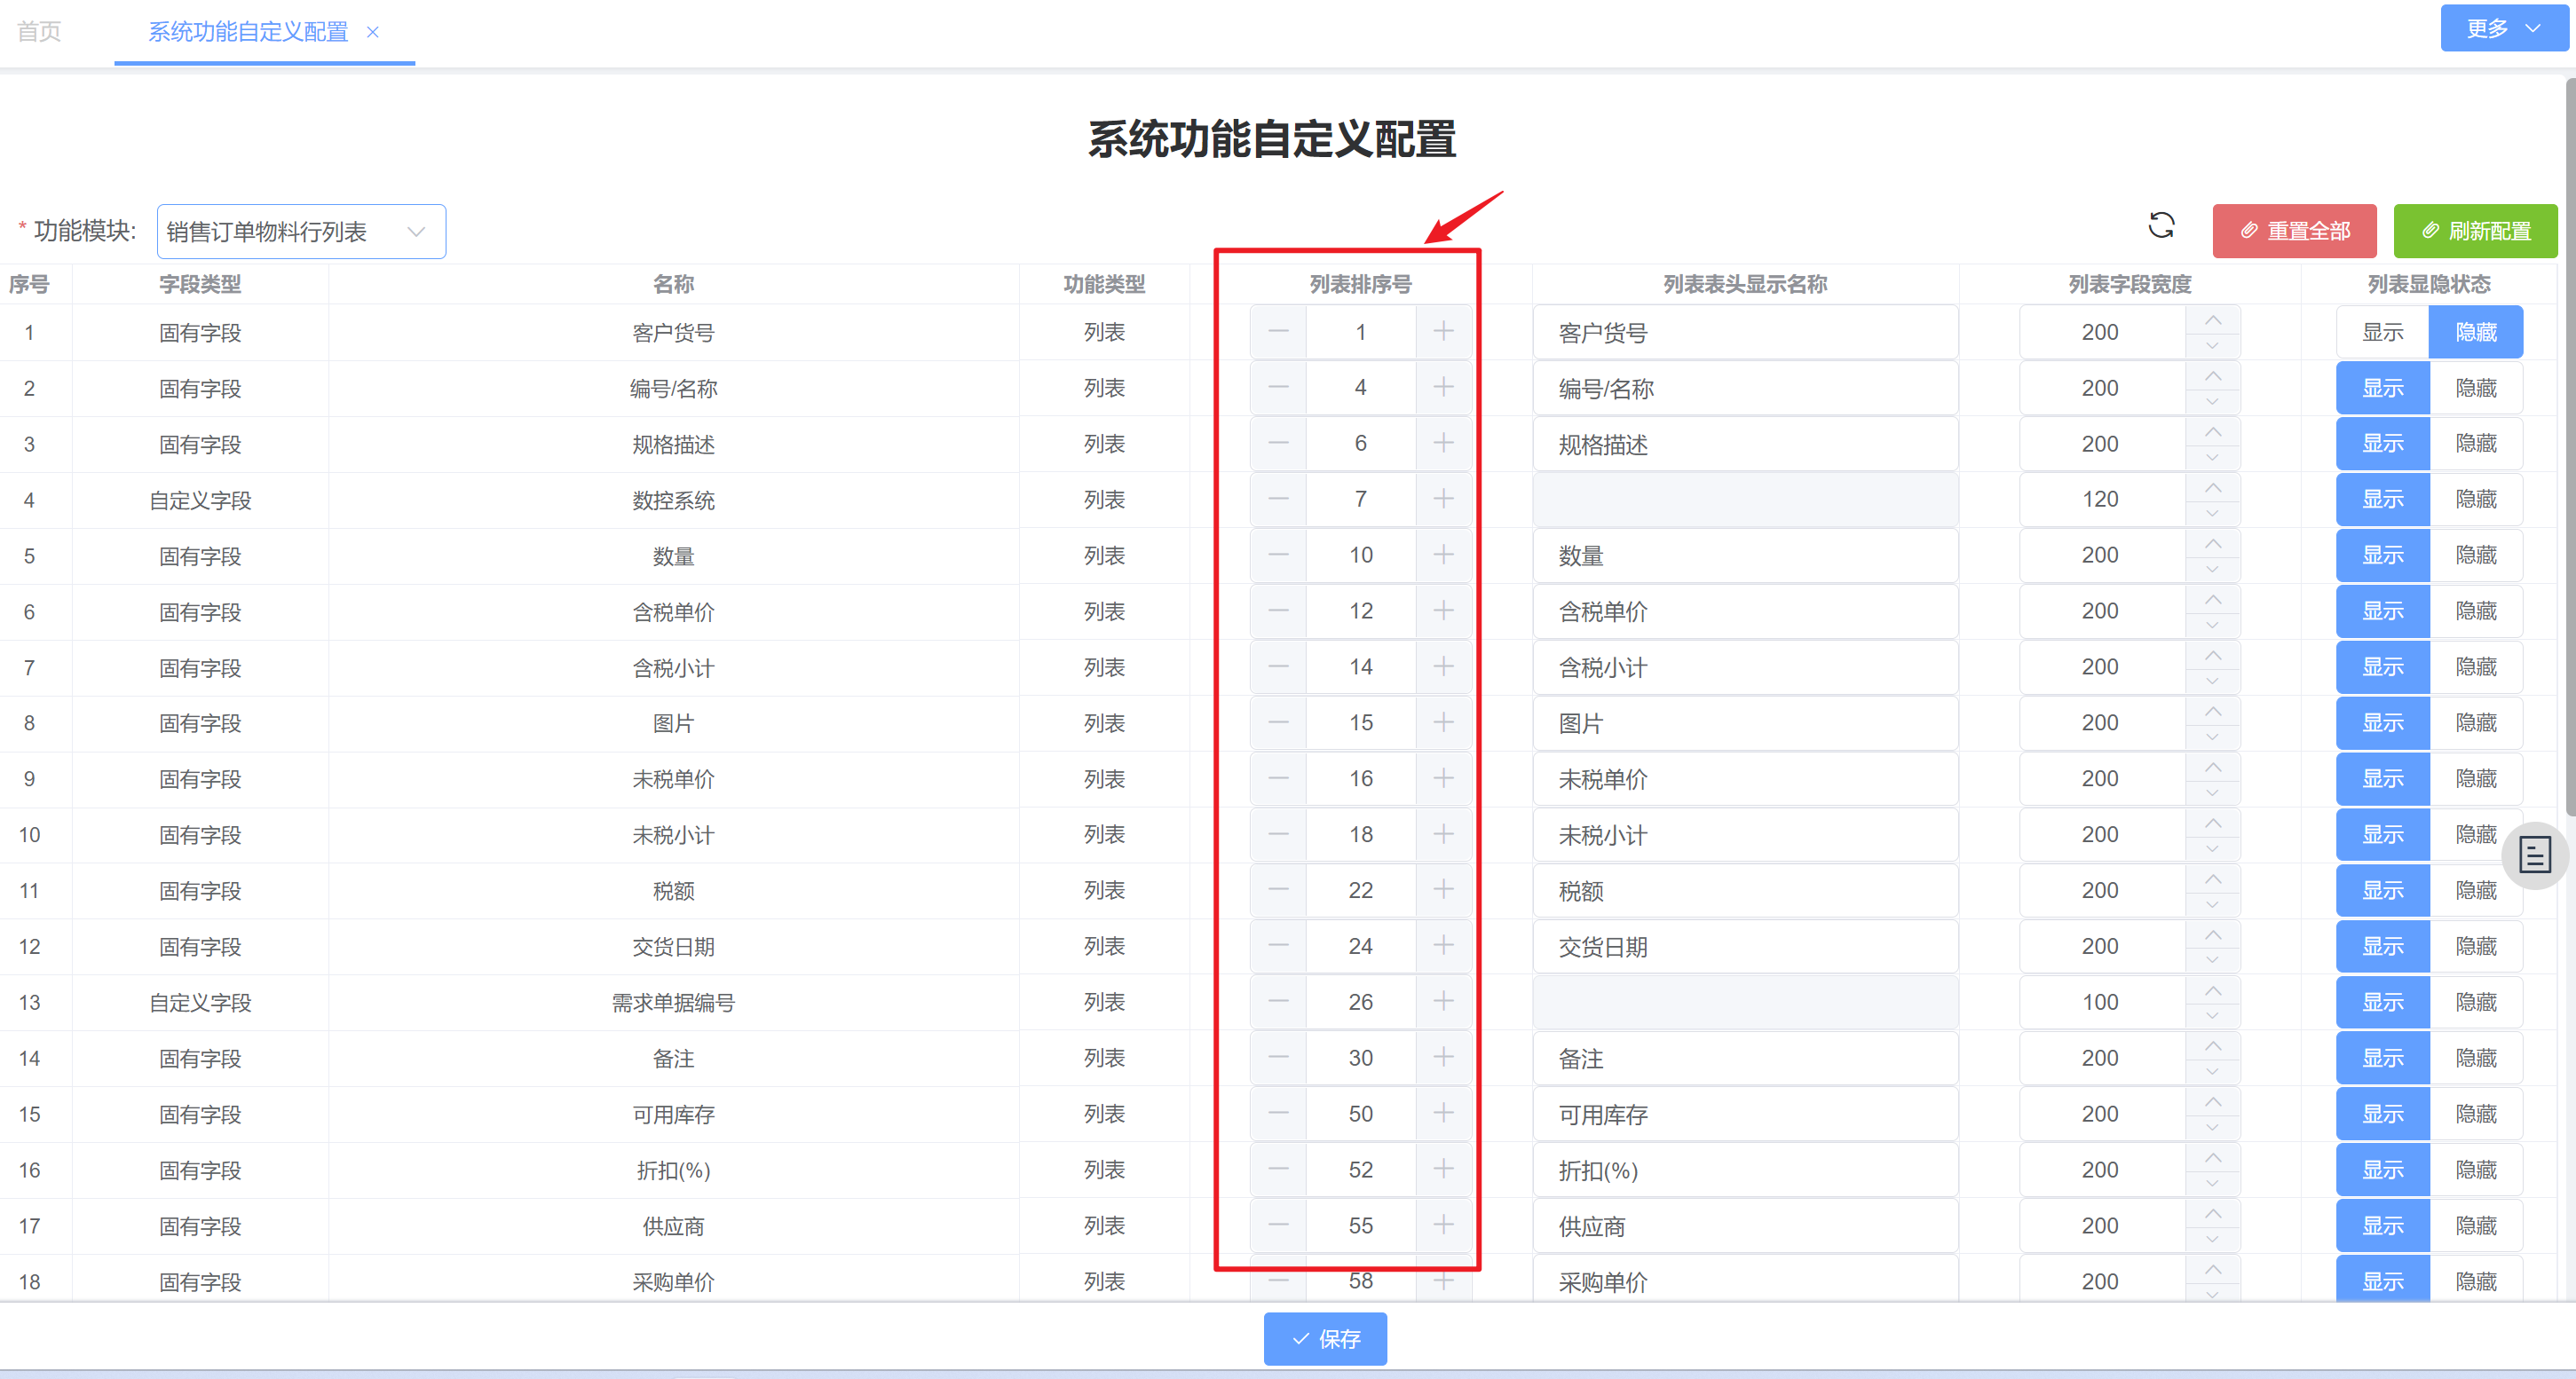
Task: Decrease sort number for 数控系统 row
Action: point(1278,499)
